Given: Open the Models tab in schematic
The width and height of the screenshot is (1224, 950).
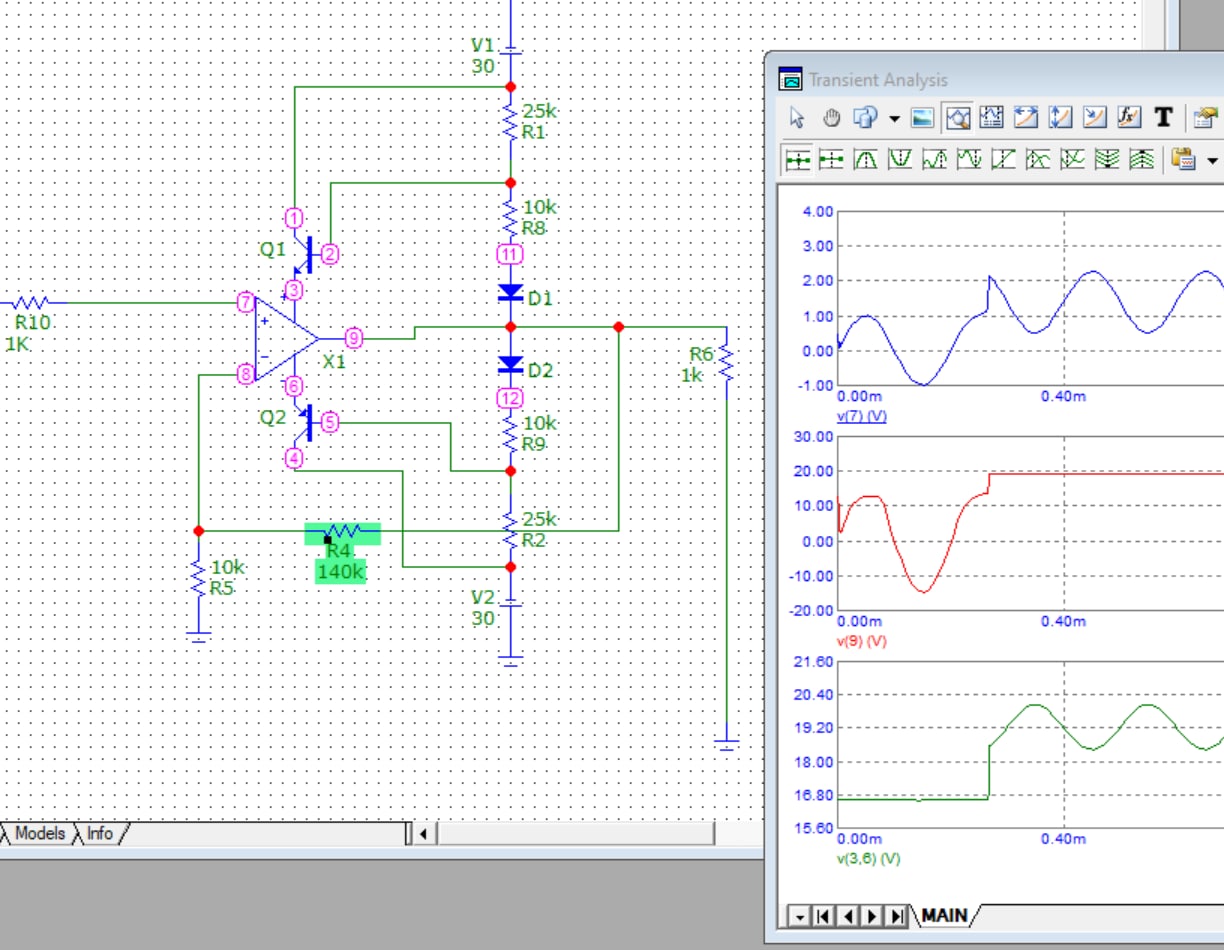Looking at the screenshot, I should (x=39, y=833).
